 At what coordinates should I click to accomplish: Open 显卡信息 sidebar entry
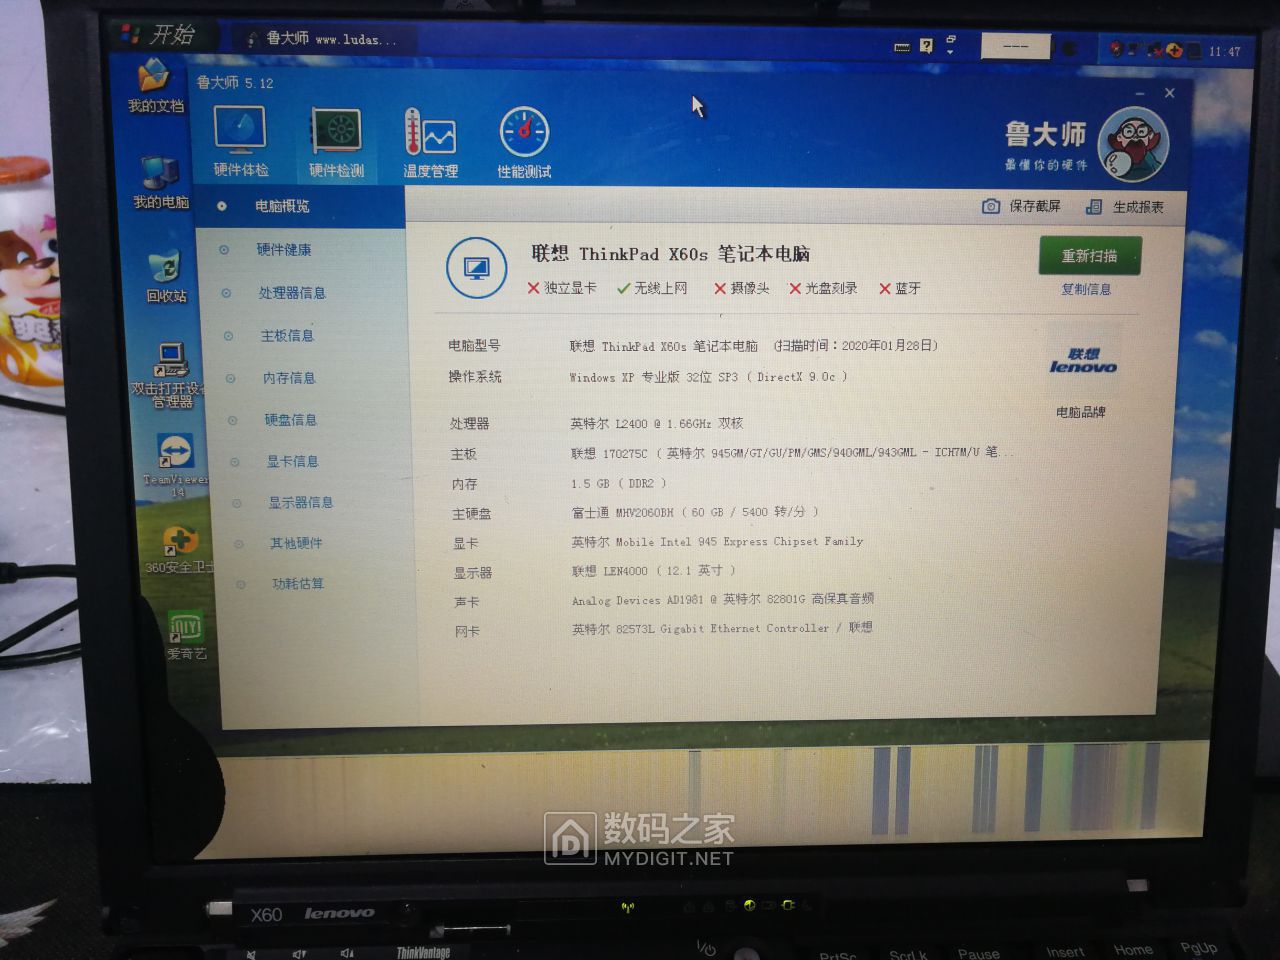pyautogui.click(x=292, y=460)
